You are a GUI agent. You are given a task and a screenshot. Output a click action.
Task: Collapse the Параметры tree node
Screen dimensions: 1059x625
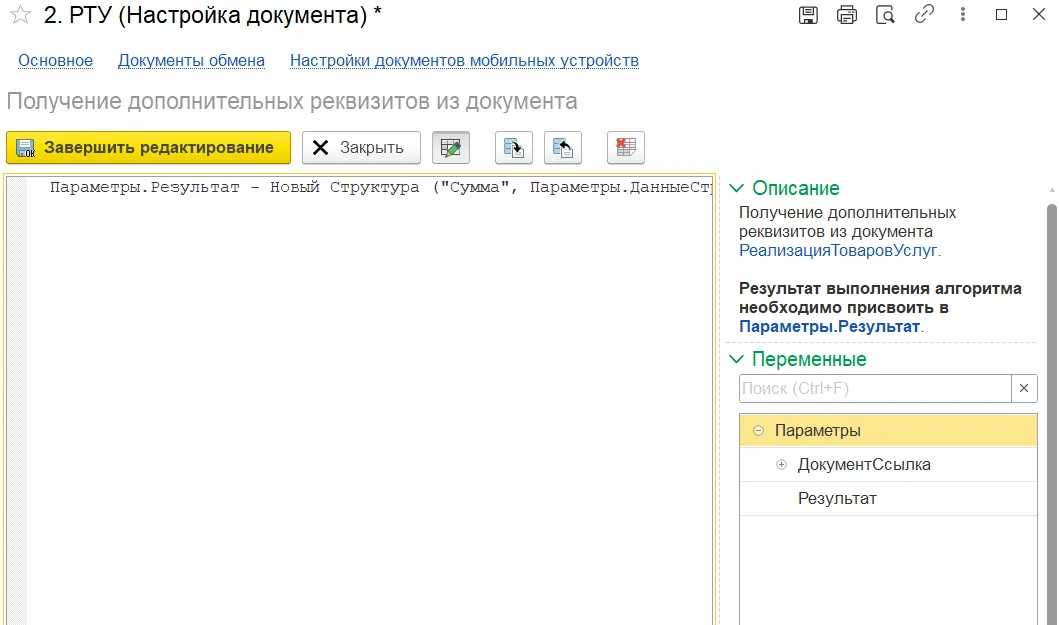(758, 431)
